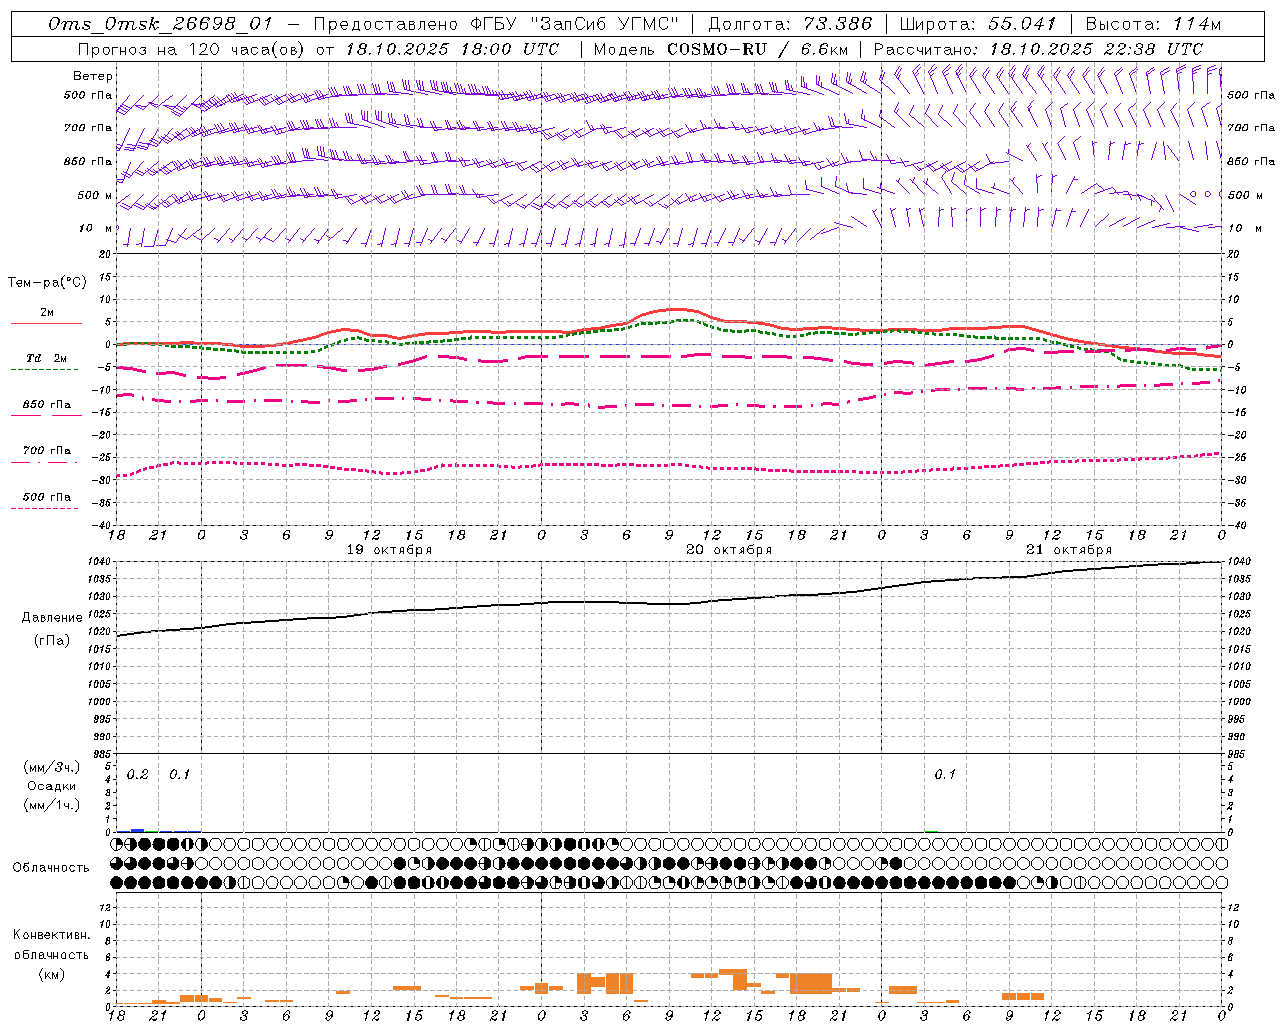This screenshot has width=1280, height=1024.
Task: Click the 'Конвективн.' convective cloud label
Action: pyautogui.click(x=51, y=935)
